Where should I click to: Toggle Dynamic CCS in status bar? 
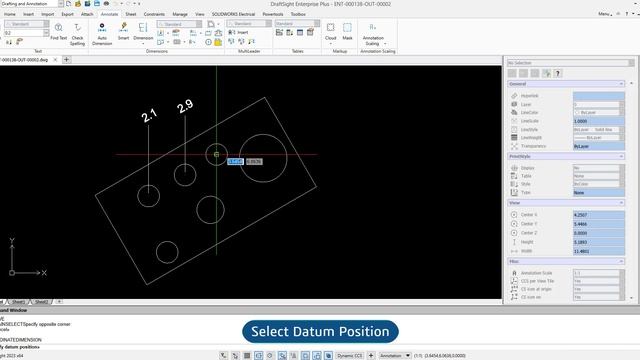coord(350,356)
